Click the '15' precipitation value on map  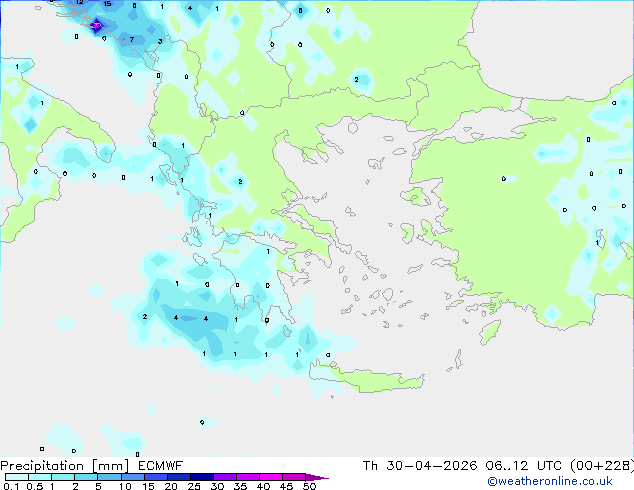click(107, 4)
